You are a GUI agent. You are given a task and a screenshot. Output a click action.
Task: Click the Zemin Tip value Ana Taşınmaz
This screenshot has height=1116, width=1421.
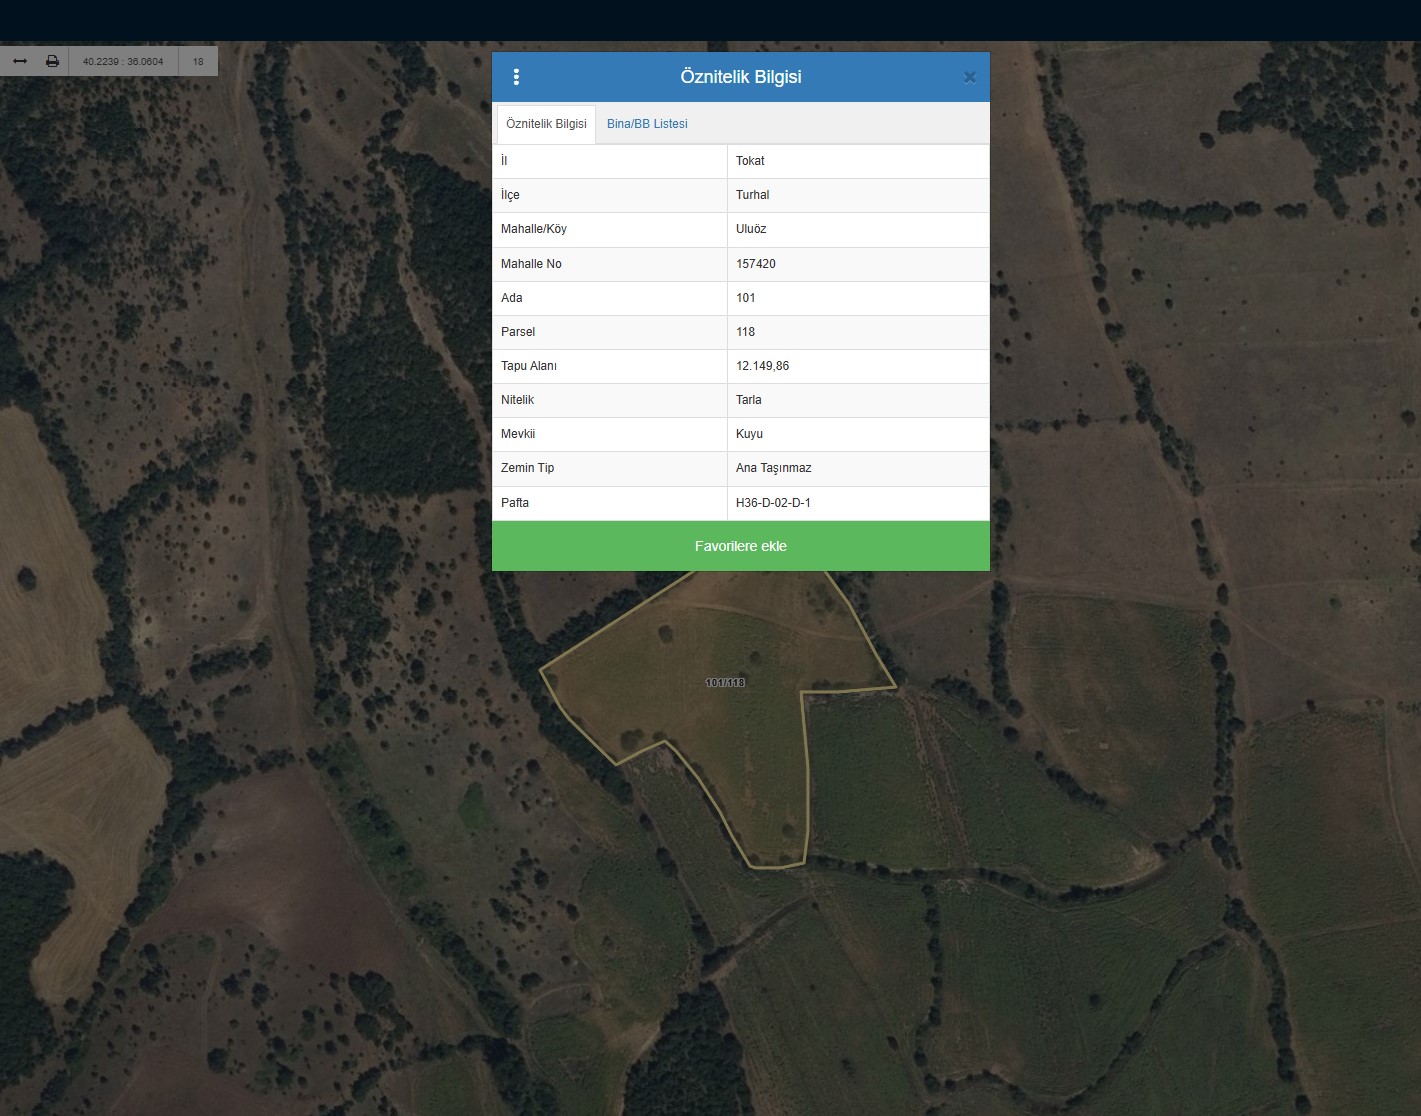coord(773,468)
